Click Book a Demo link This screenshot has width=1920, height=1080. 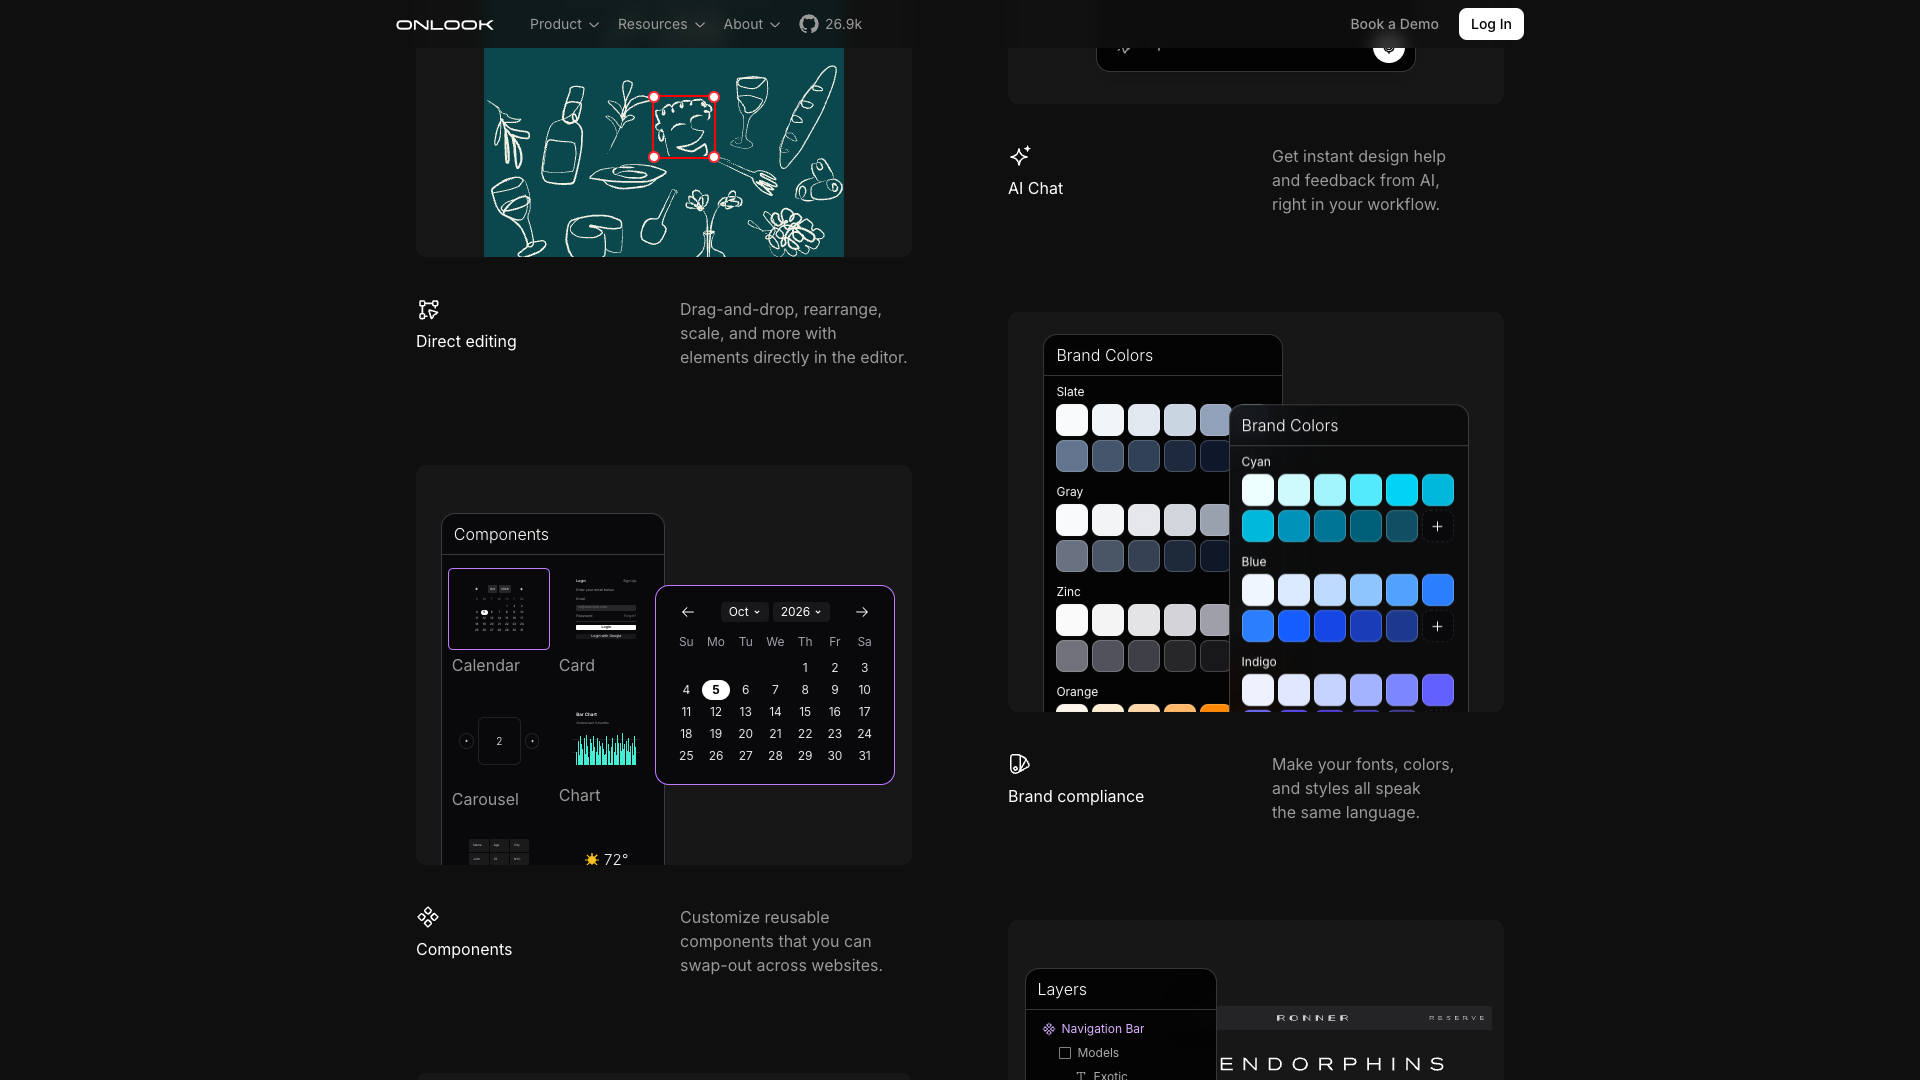coord(1394,24)
